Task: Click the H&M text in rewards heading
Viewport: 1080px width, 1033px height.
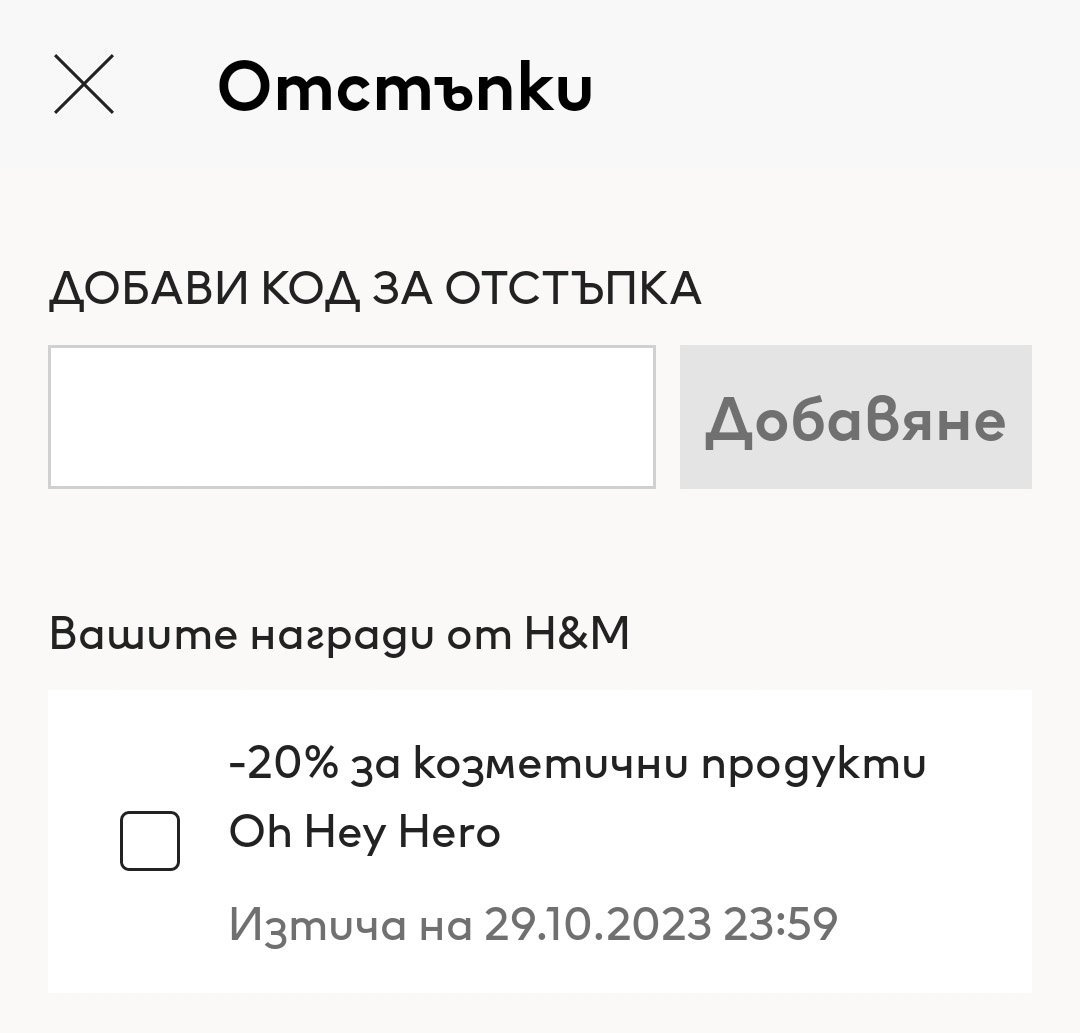Action: tap(576, 634)
